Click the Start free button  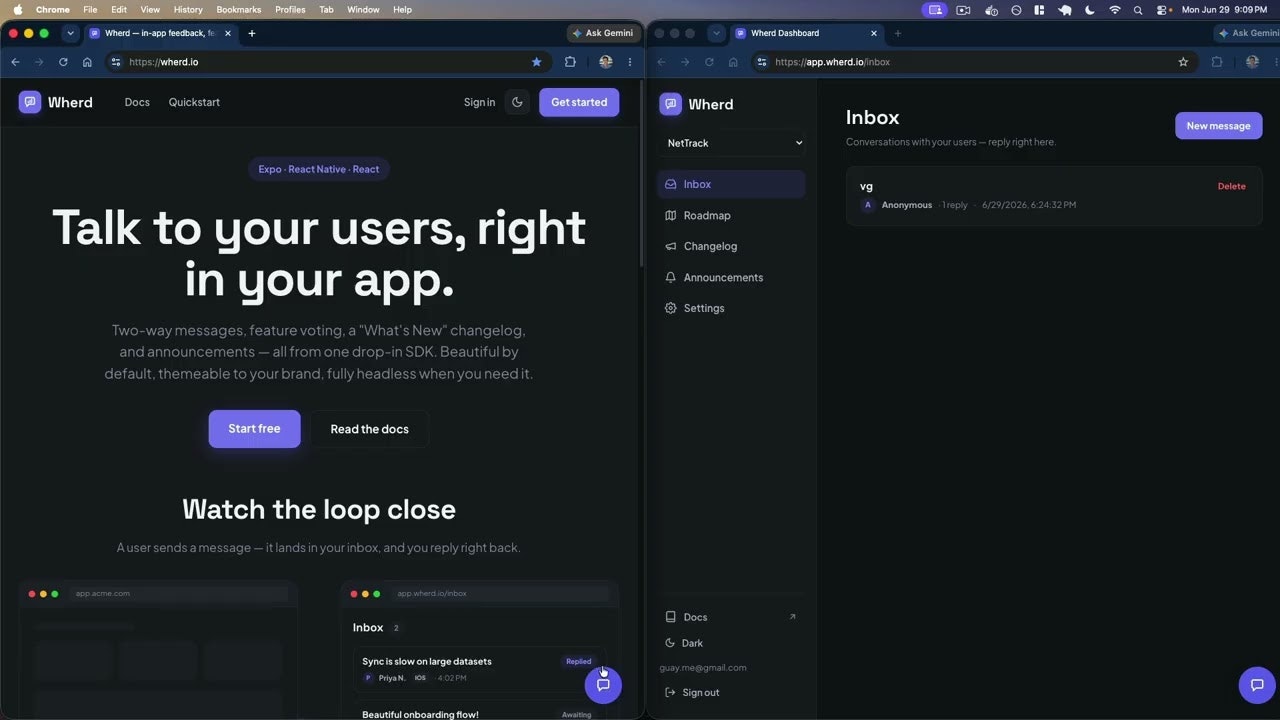pyautogui.click(x=254, y=429)
